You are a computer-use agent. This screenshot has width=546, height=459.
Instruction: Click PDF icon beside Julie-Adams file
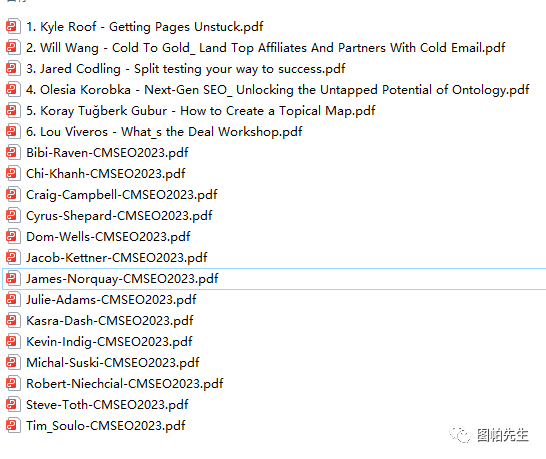click(x=13, y=299)
